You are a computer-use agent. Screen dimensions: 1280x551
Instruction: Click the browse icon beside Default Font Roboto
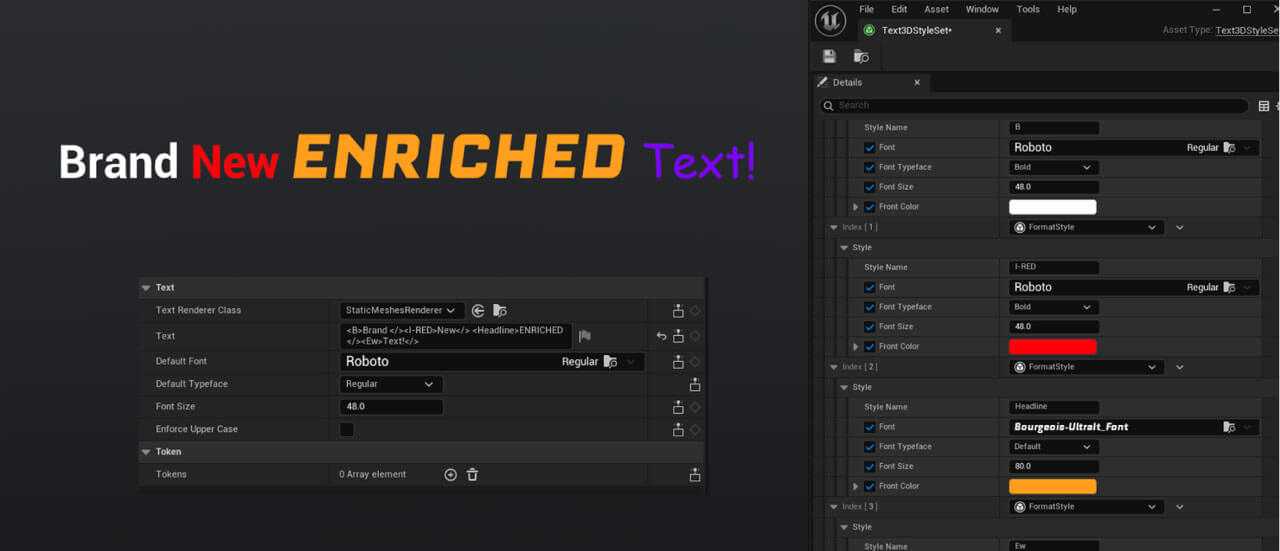609,362
